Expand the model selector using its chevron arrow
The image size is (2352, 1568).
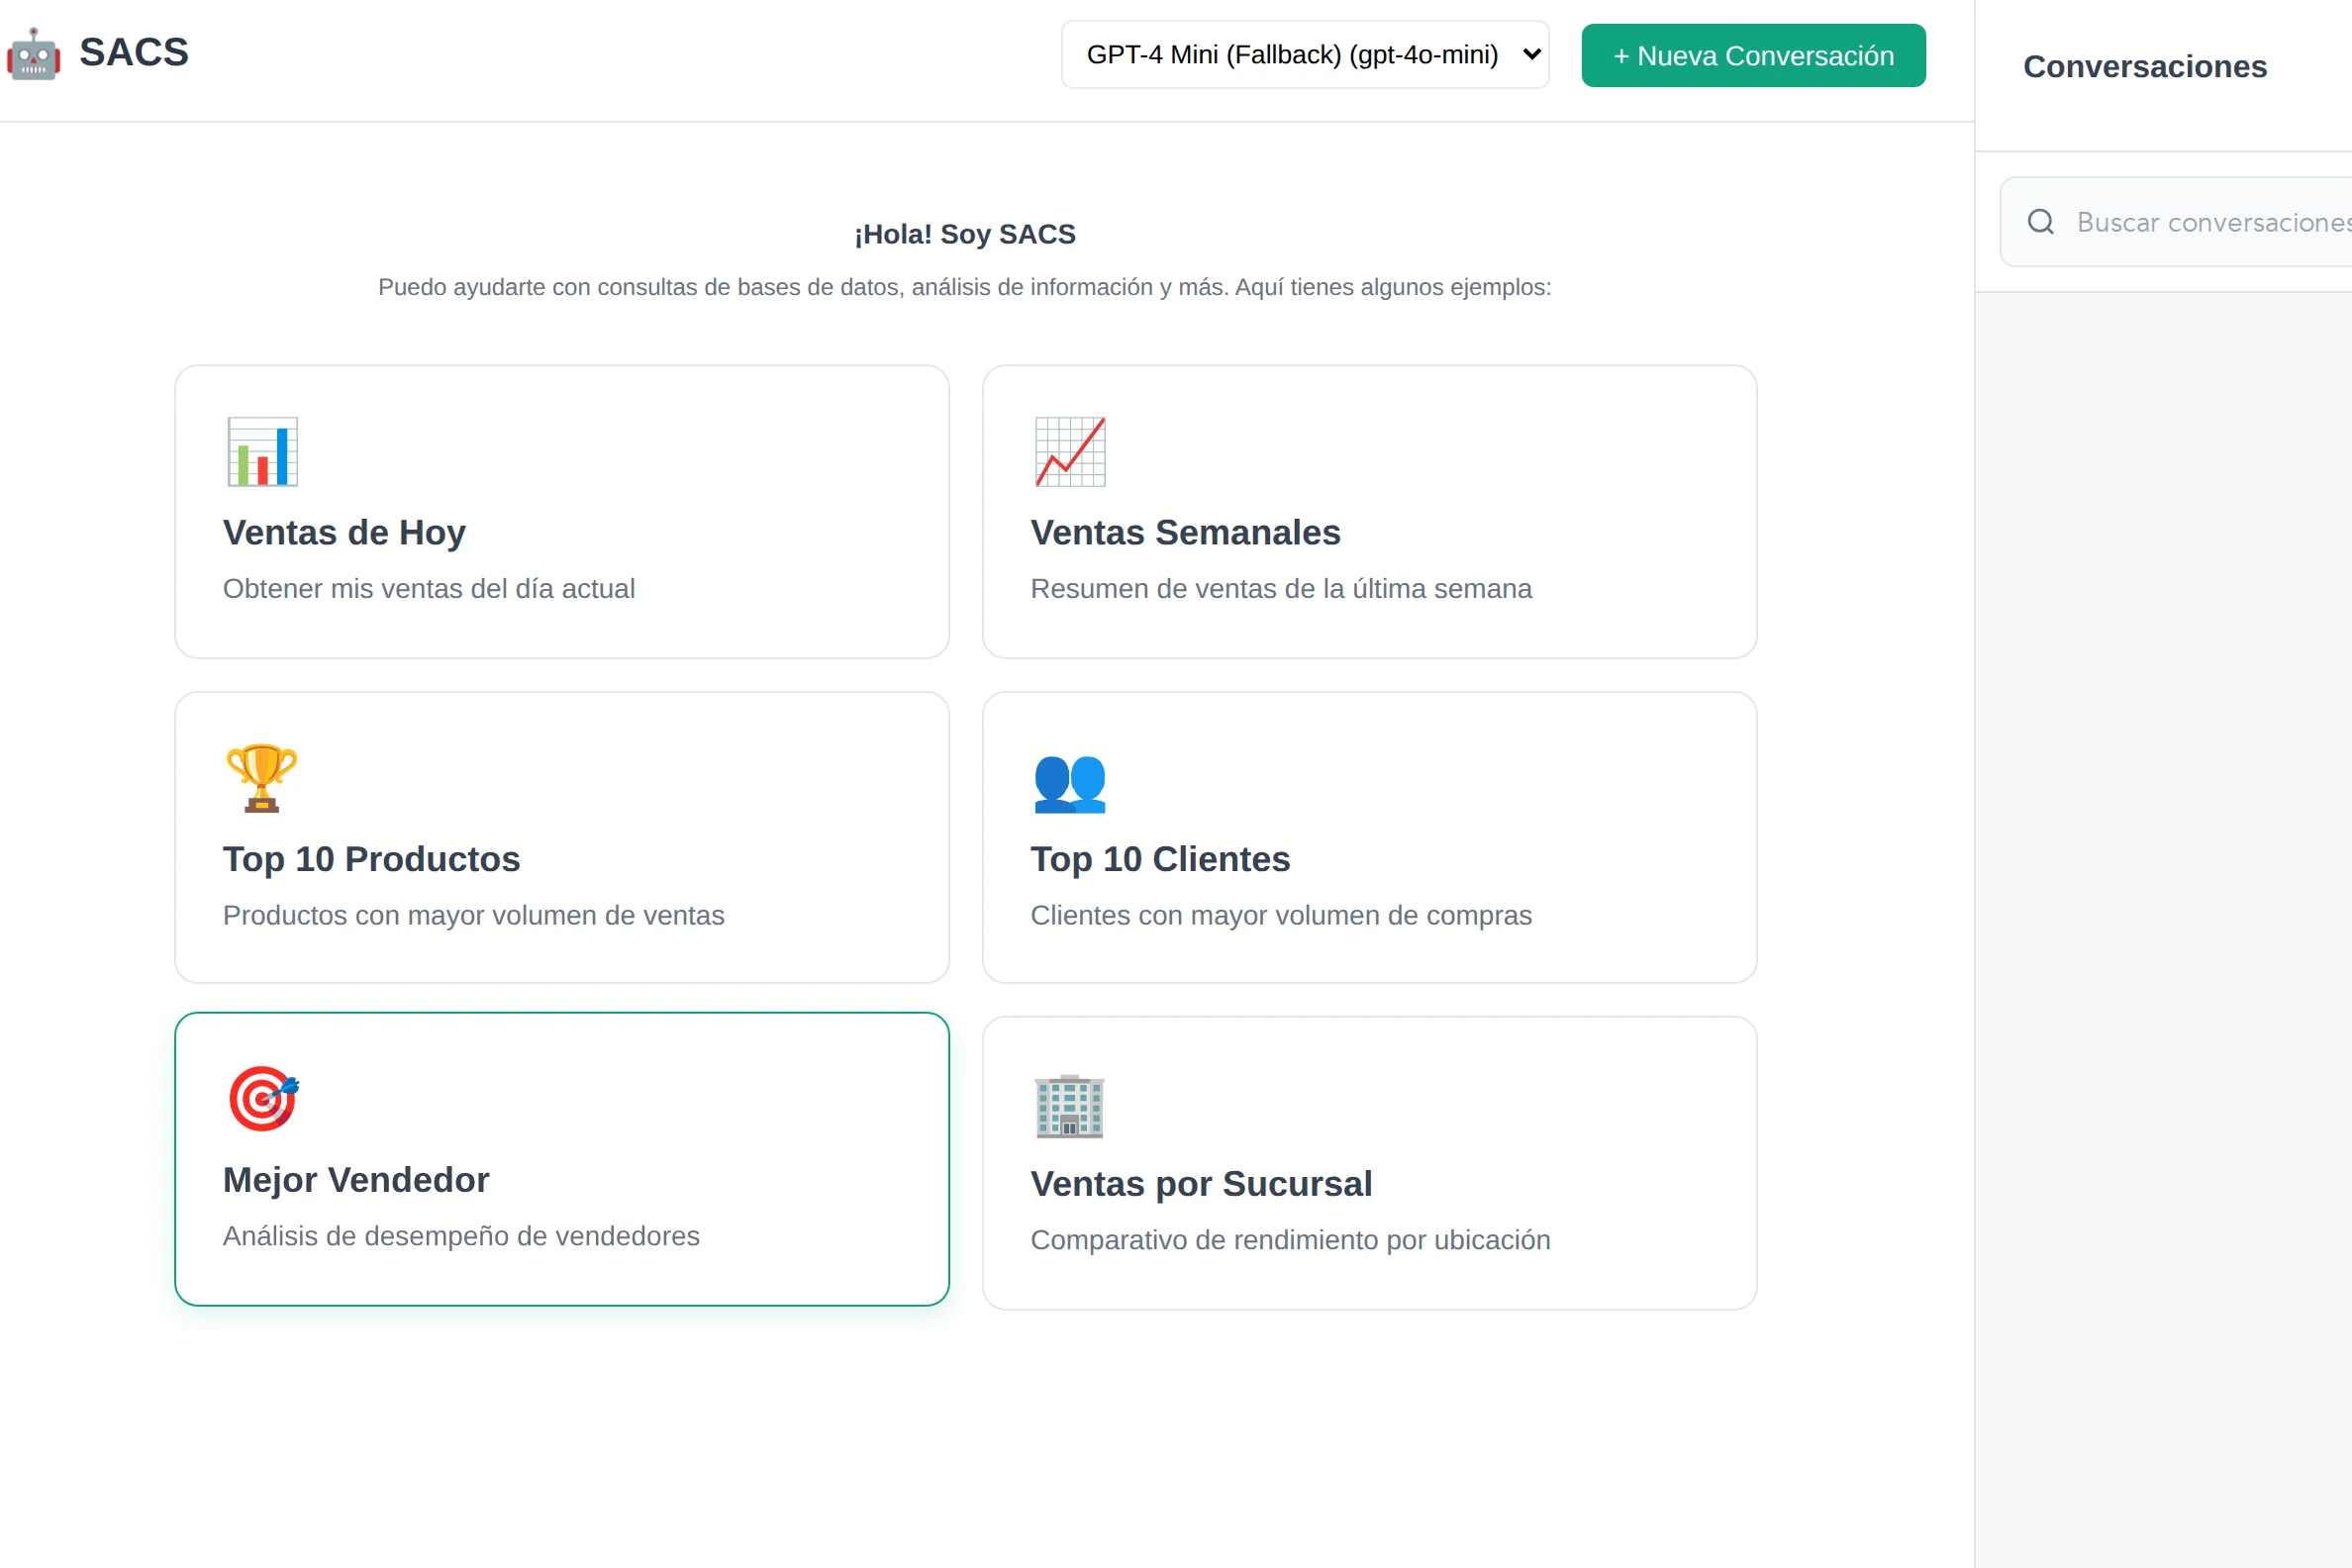pyautogui.click(x=1531, y=55)
